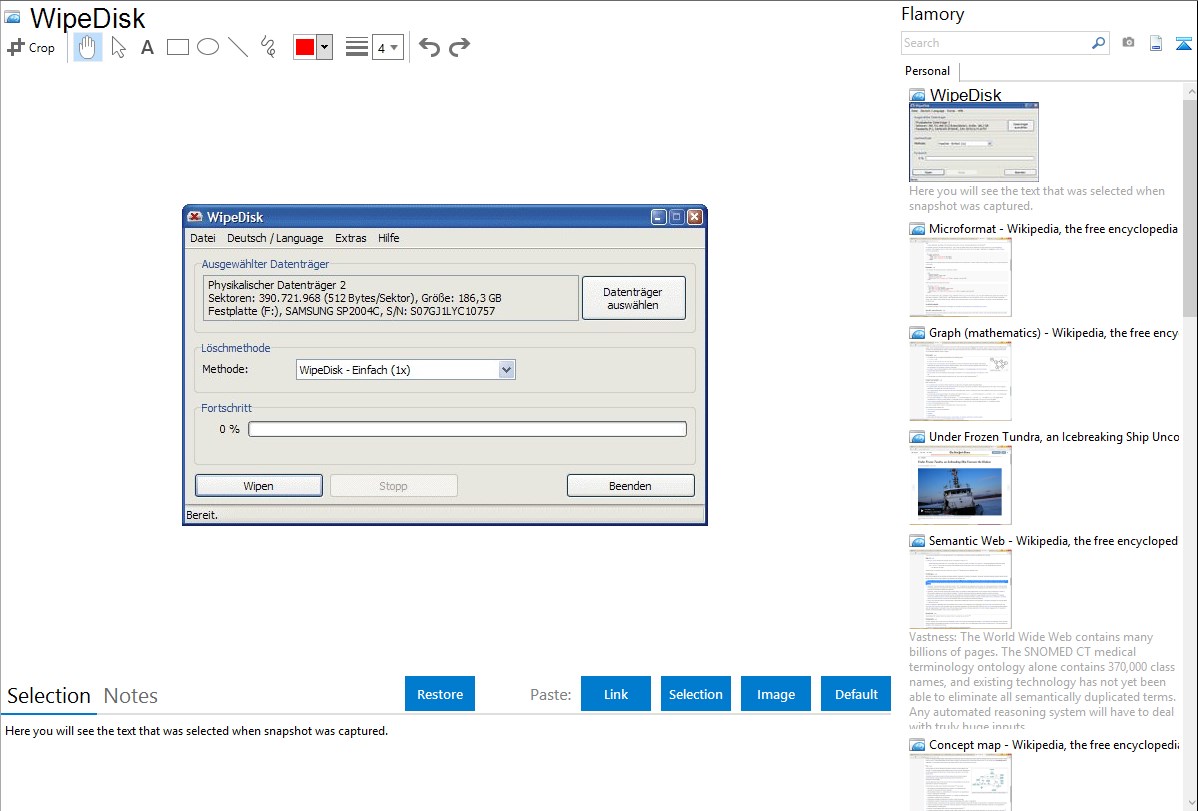The image size is (1198, 811).
Task: Click the red color swatch
Action: tap(305, 47)
